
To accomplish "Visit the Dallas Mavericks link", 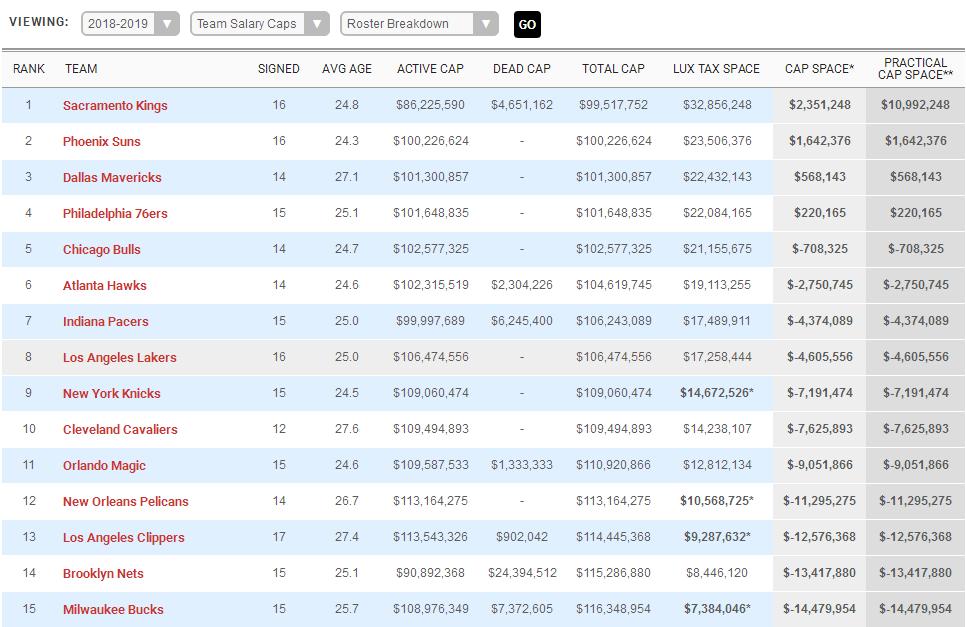I will 112,177.
